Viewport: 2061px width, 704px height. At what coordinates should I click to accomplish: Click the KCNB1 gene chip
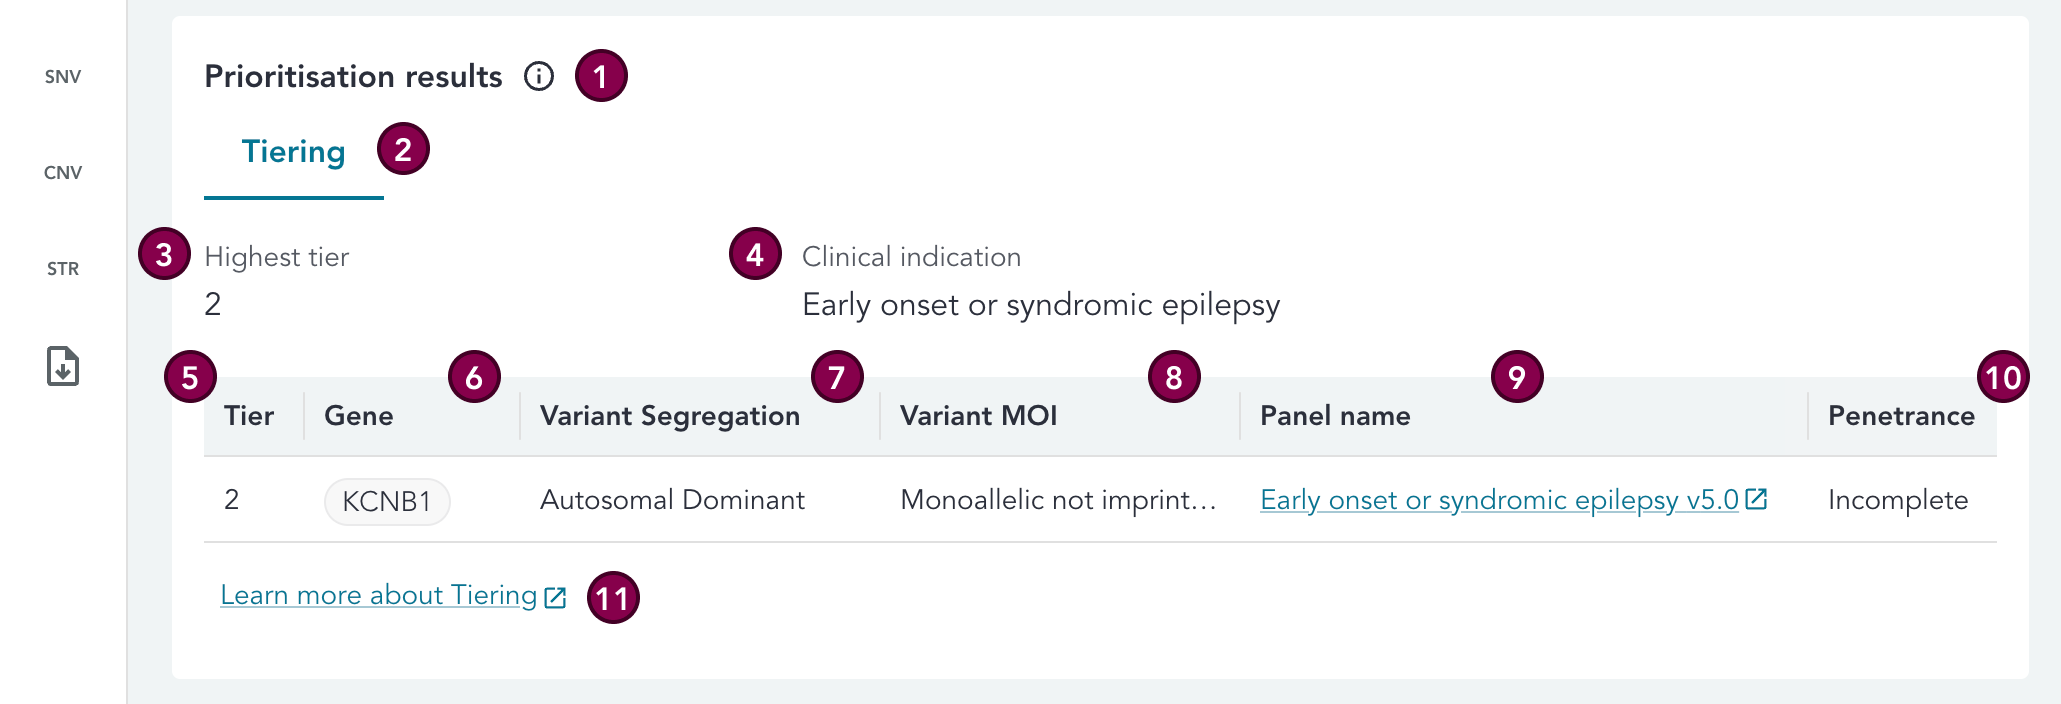pyautogui.click(x=387, y=501)
